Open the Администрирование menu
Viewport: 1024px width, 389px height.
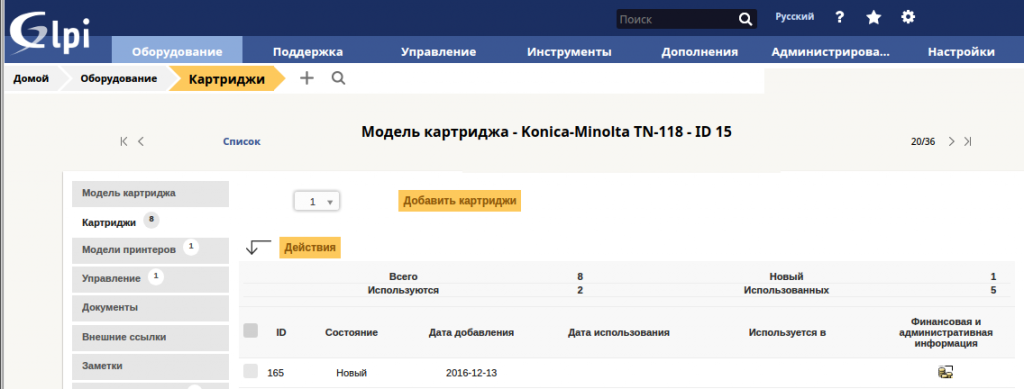[830, 52]
